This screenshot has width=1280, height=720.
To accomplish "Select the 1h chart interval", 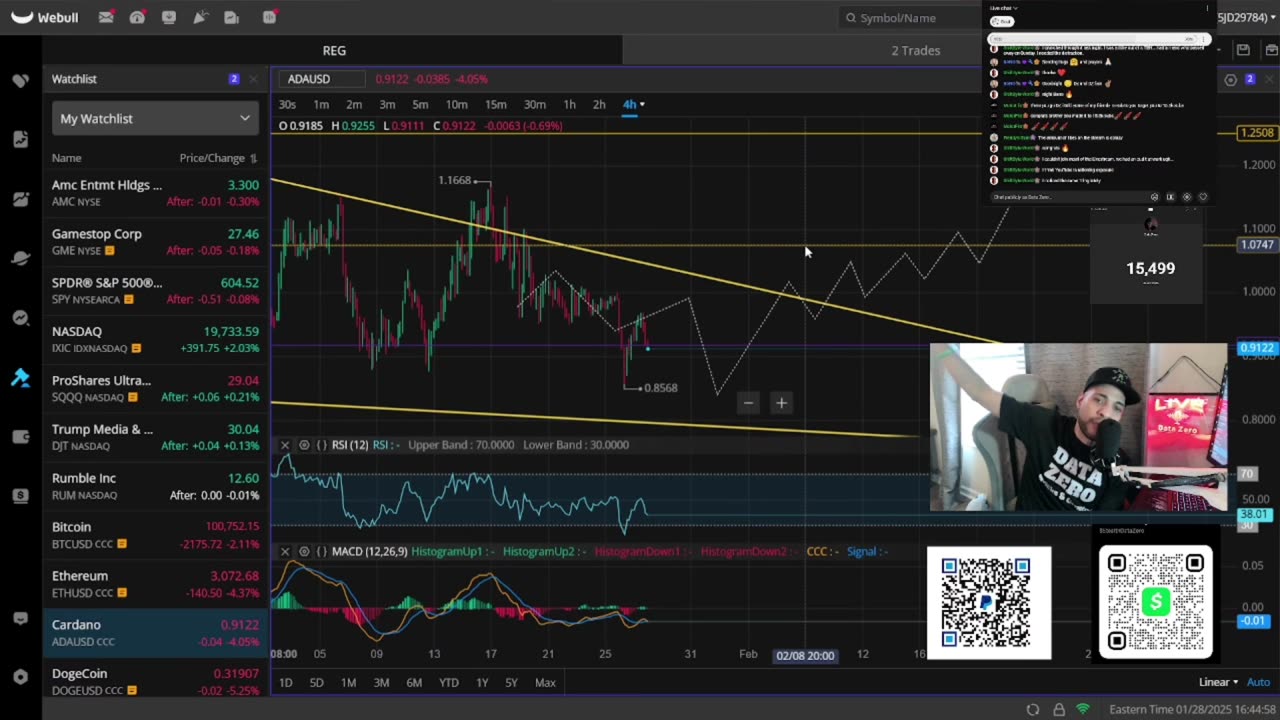I will [x=569, y=105].
